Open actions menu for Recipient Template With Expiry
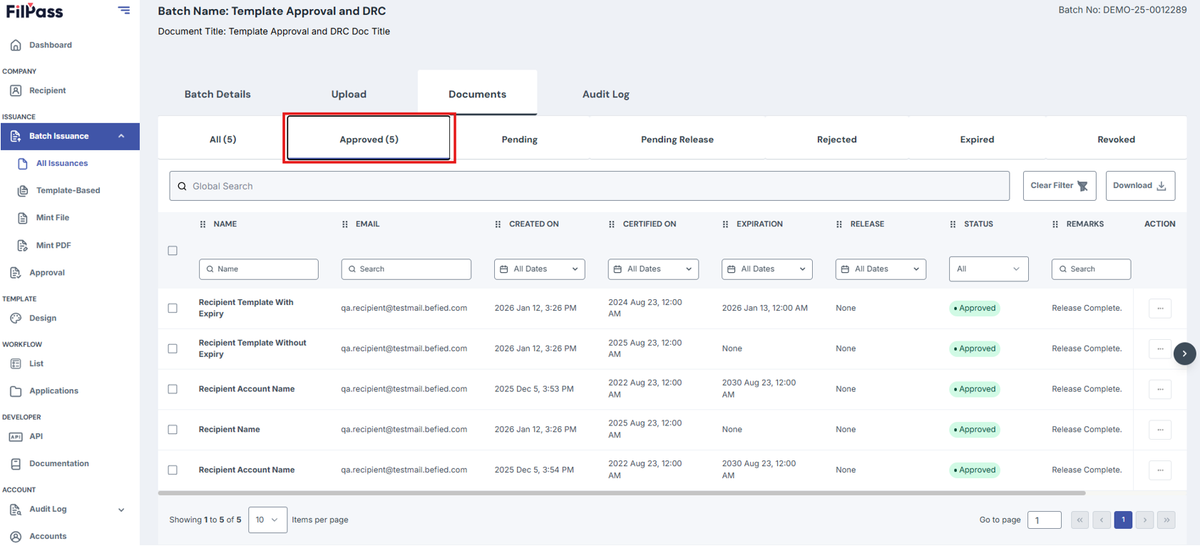Viewport: 1200px width, 550px height. tap(1160, 308)
